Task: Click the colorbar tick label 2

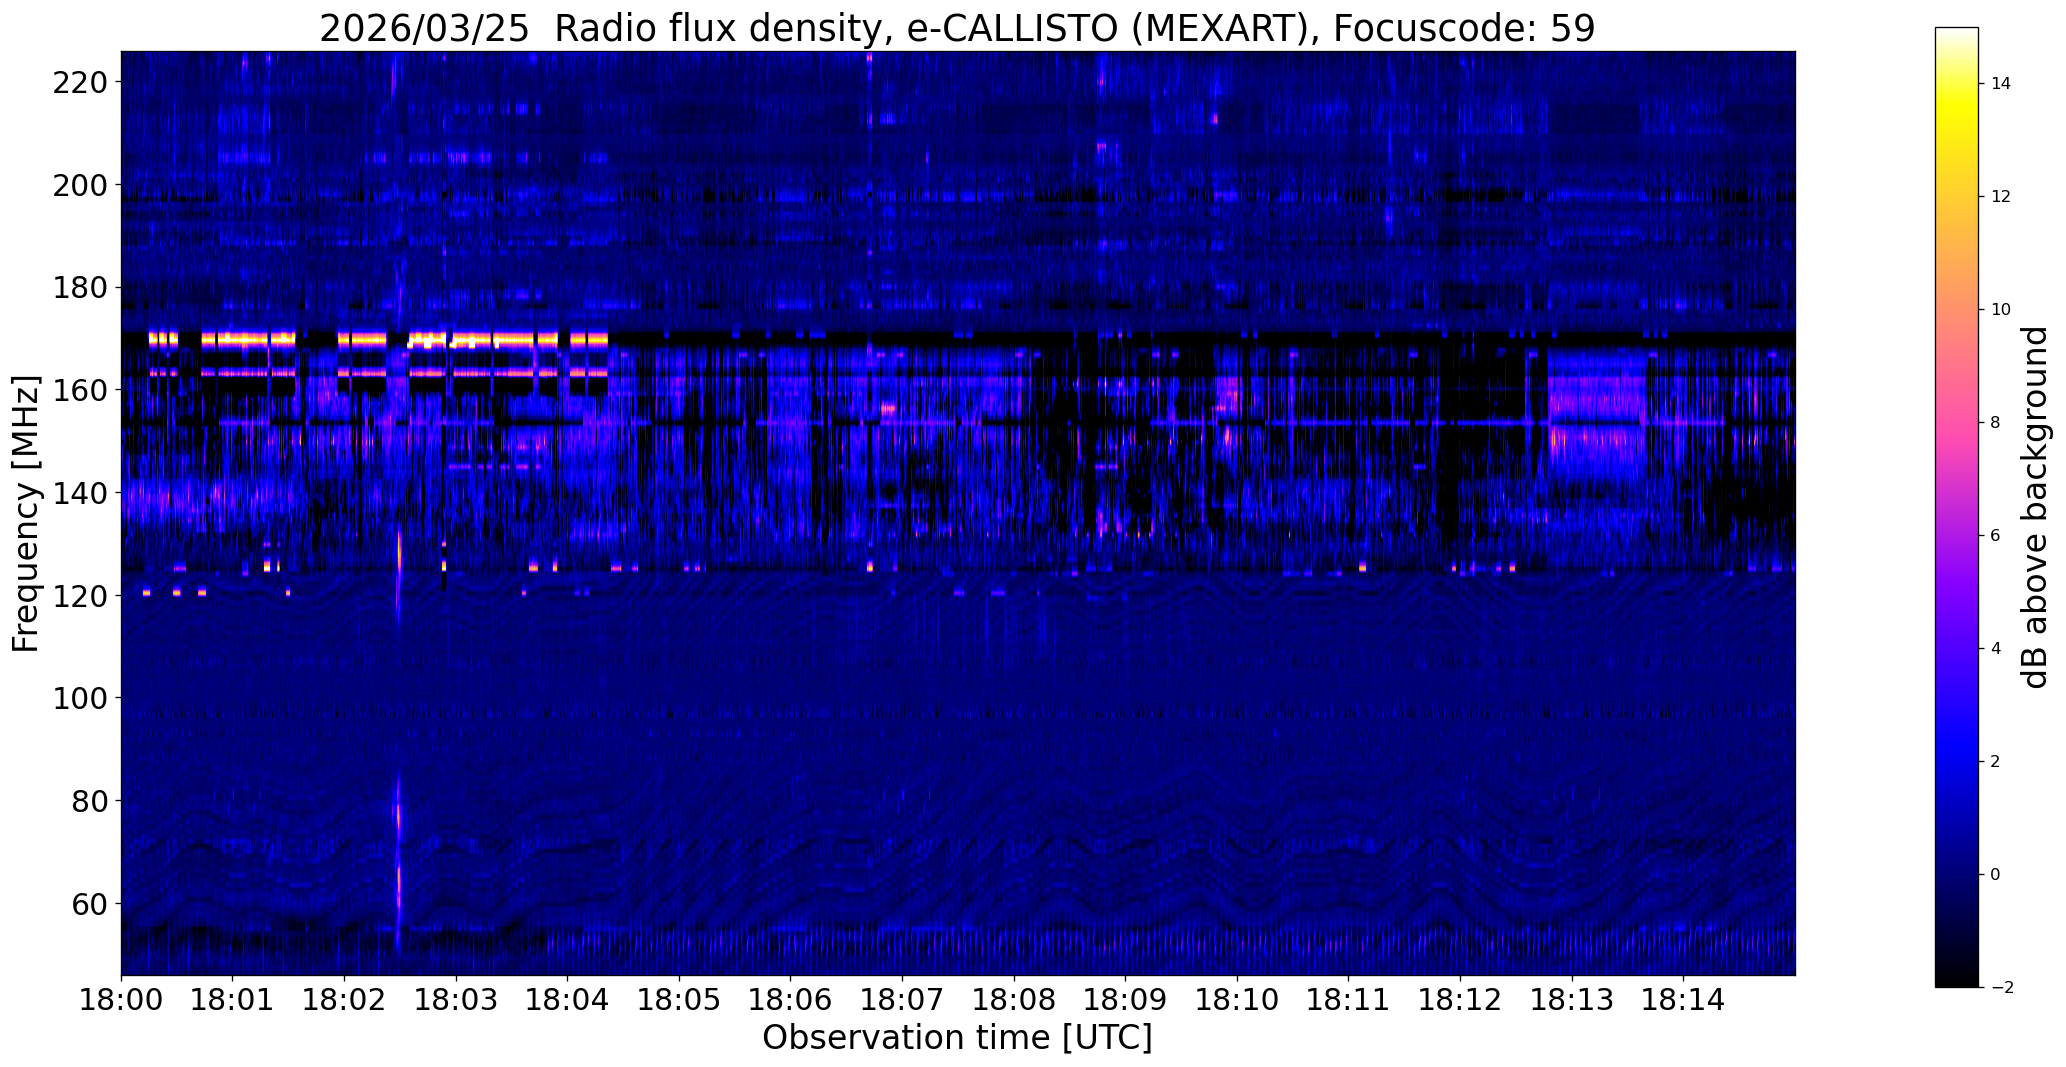Action: click(1996, 762)
